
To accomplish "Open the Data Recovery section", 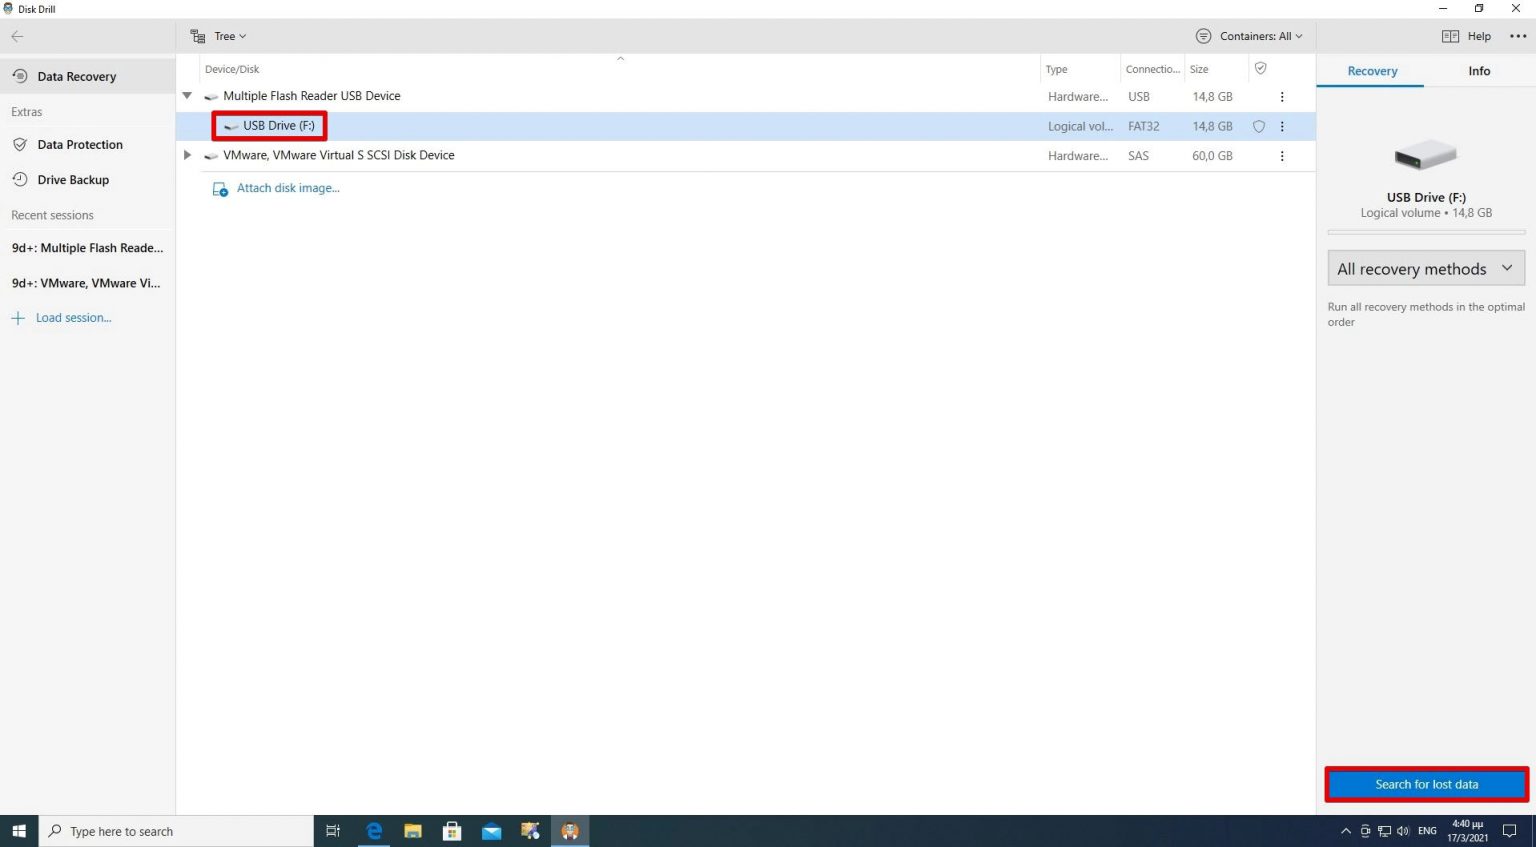I will [76, 76].
